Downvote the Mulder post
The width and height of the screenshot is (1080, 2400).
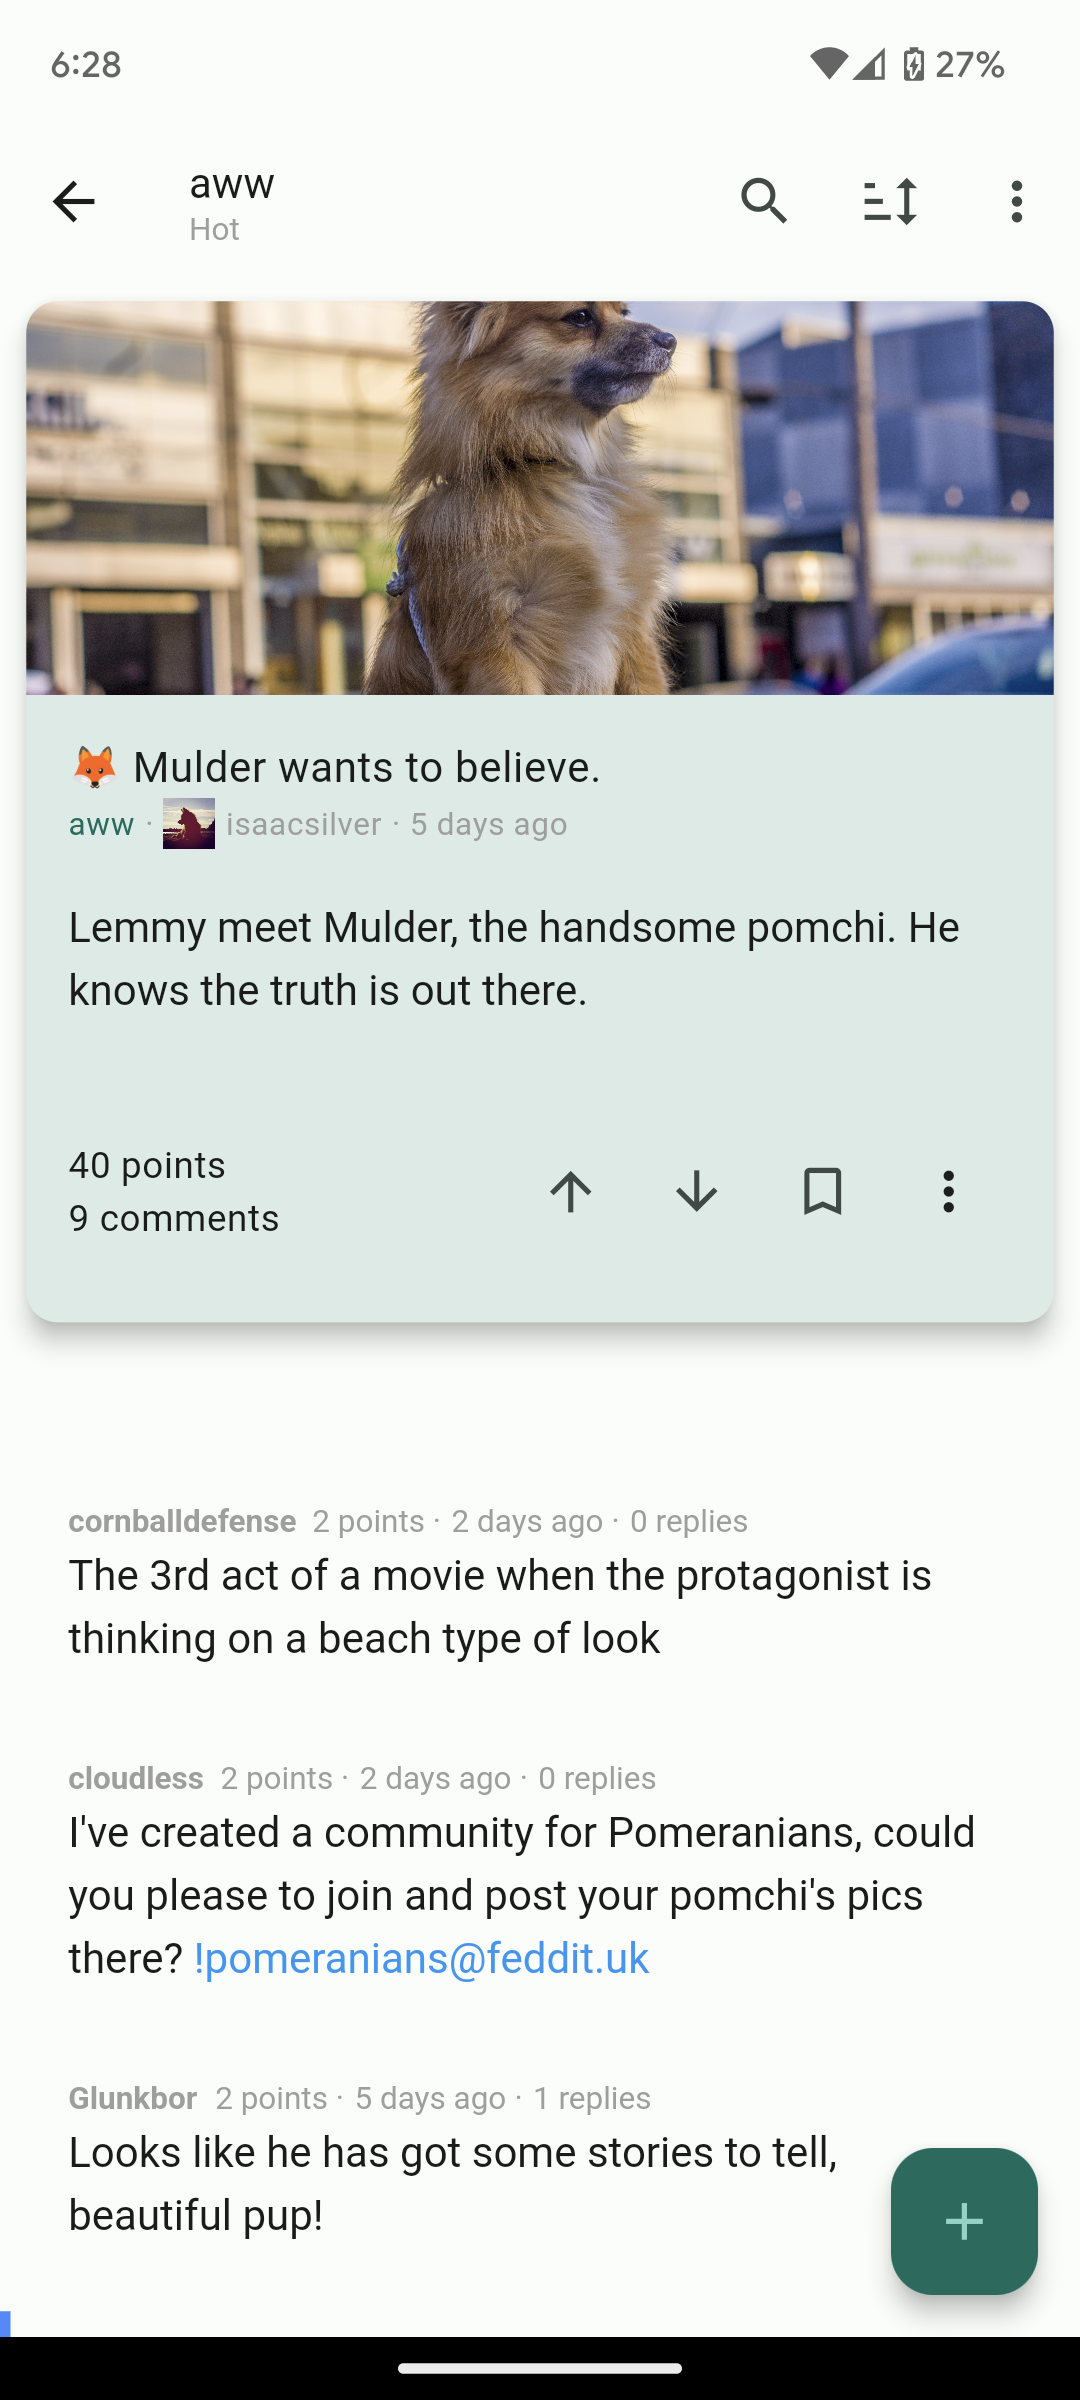coord(697,1192)
